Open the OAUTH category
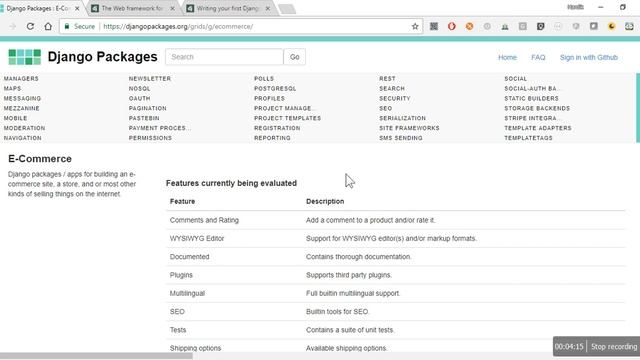 (140, 99)
